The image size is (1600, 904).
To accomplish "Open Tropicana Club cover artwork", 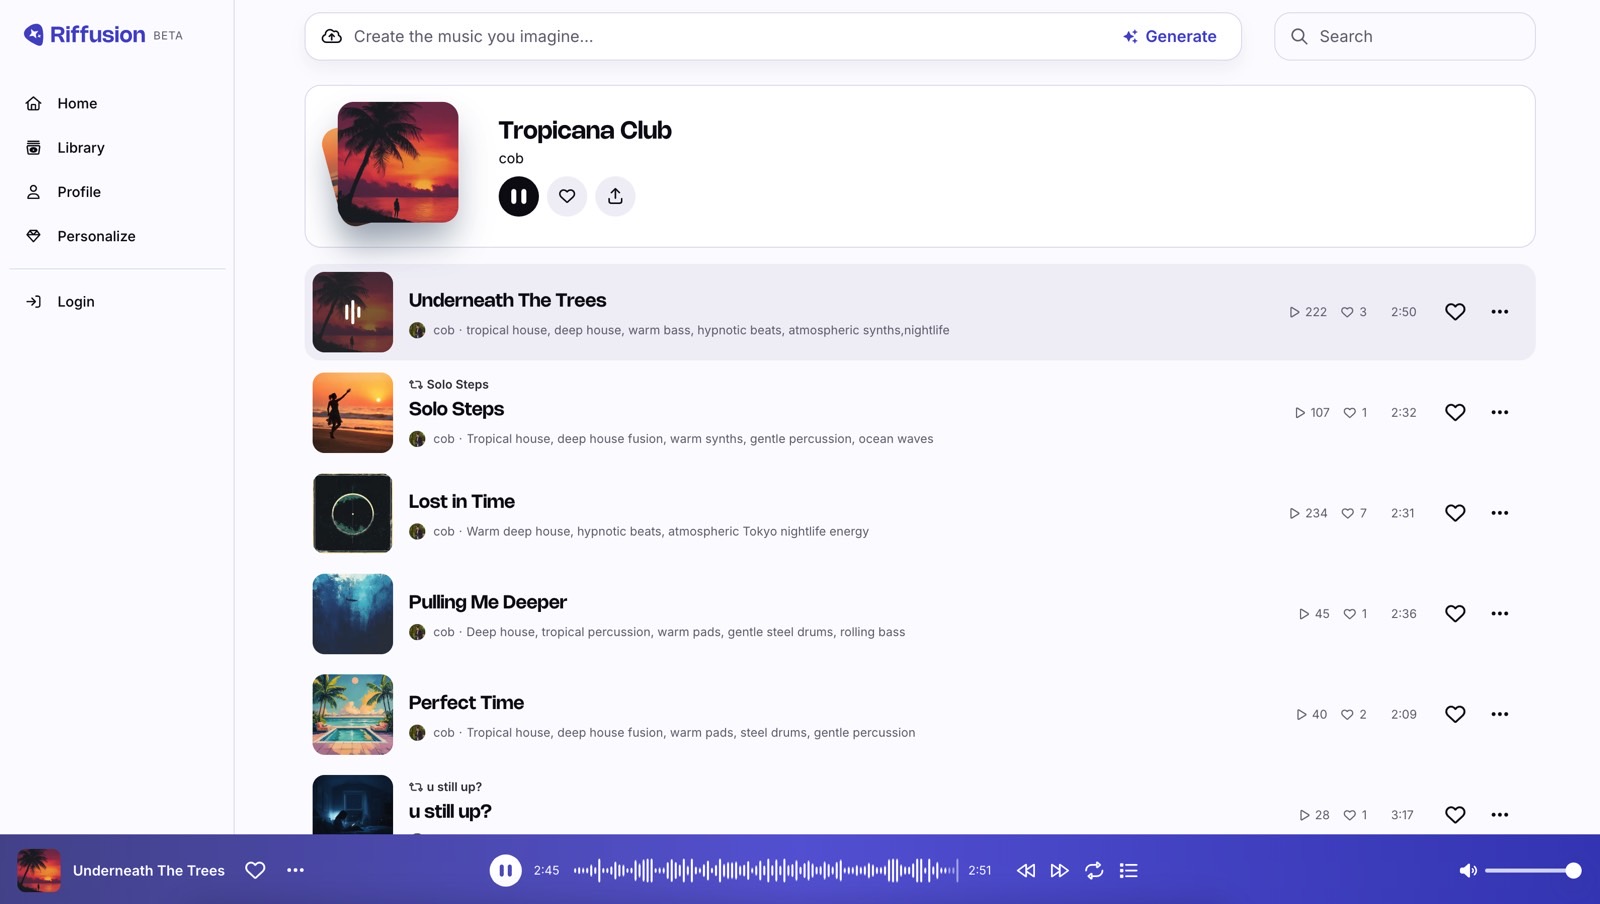I will click(397, 162).
